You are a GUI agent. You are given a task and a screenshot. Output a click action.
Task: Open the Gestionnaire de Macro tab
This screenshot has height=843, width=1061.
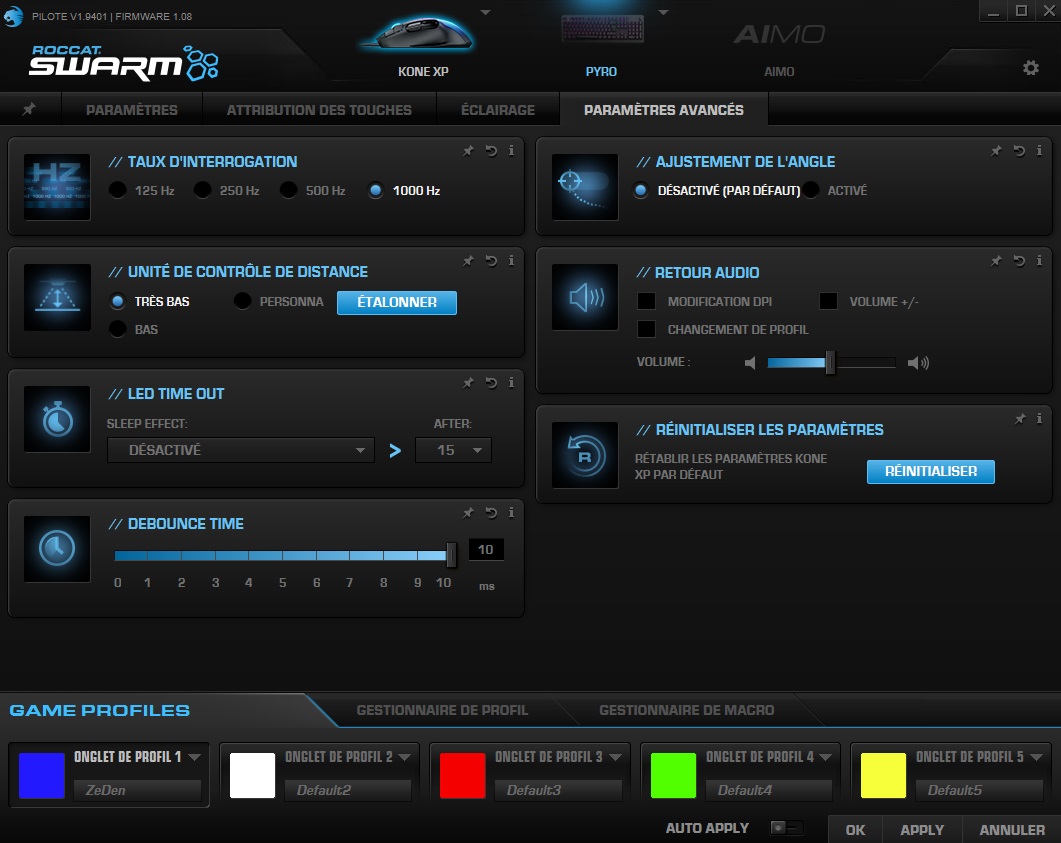click(x=686, y=710)
